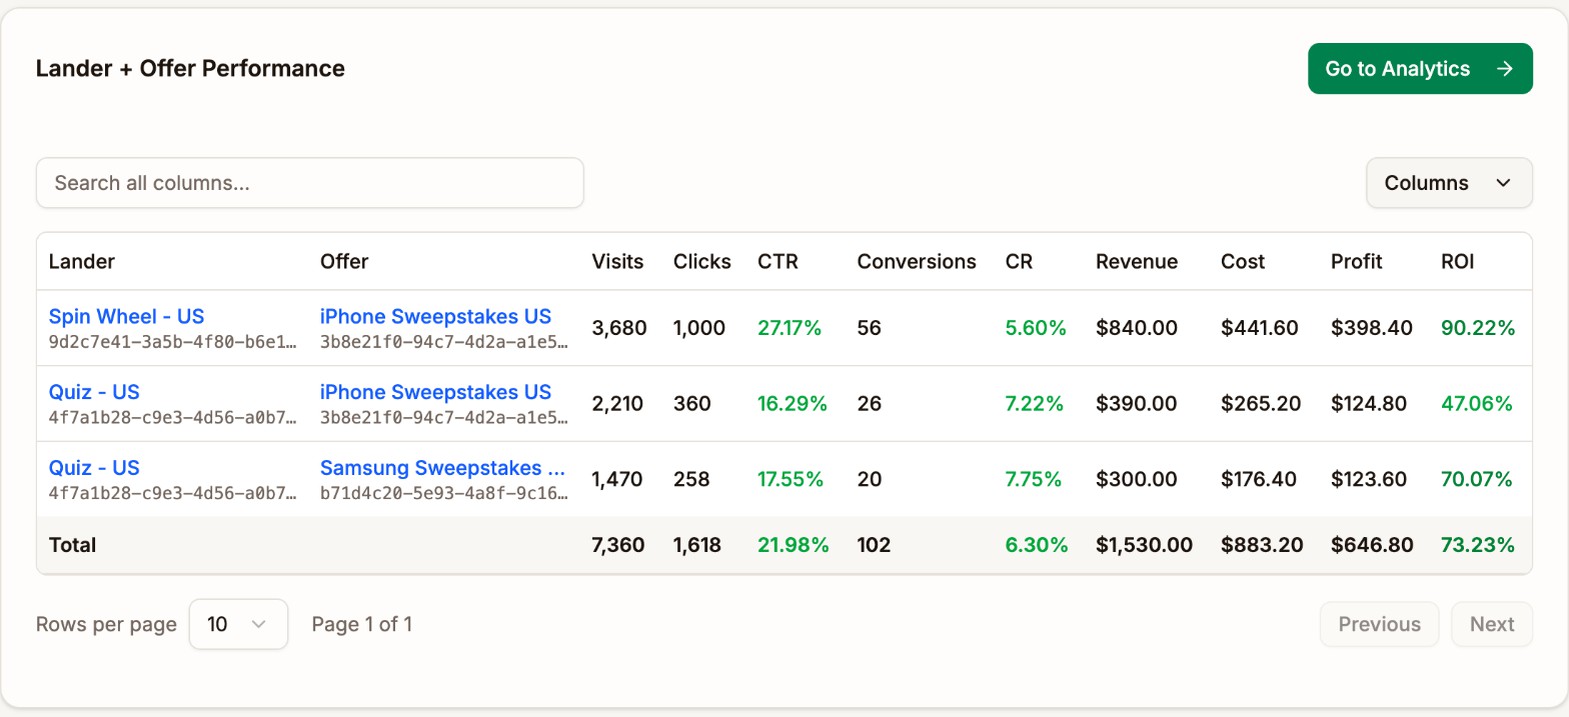This screenshot has width=1569, height=717.
Task: Open Rows per page selector showing 10
Action: click(x=238, y=624)
